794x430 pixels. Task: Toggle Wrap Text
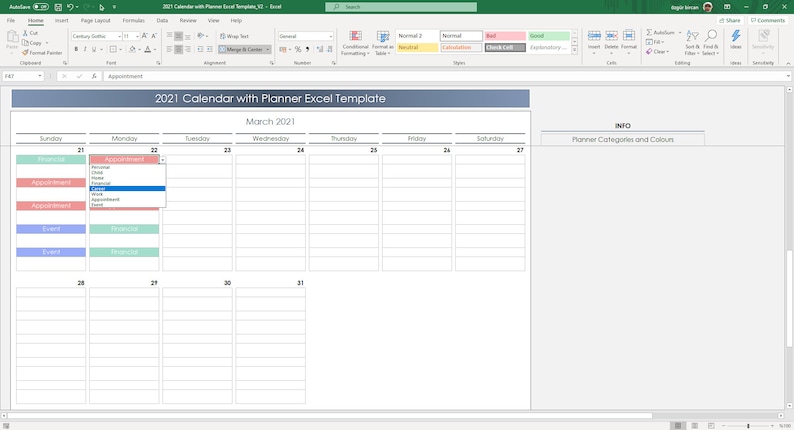(x=234, y=36)
